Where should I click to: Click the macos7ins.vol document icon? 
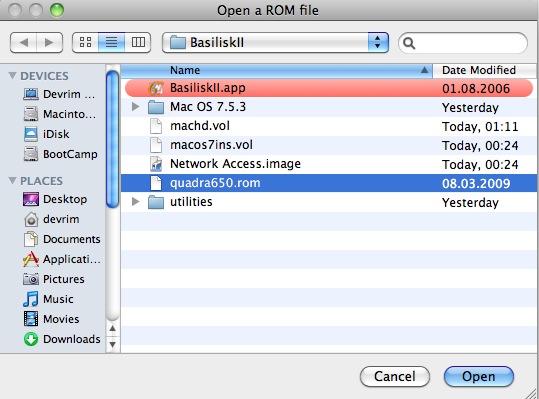click(x=156, y=145)
